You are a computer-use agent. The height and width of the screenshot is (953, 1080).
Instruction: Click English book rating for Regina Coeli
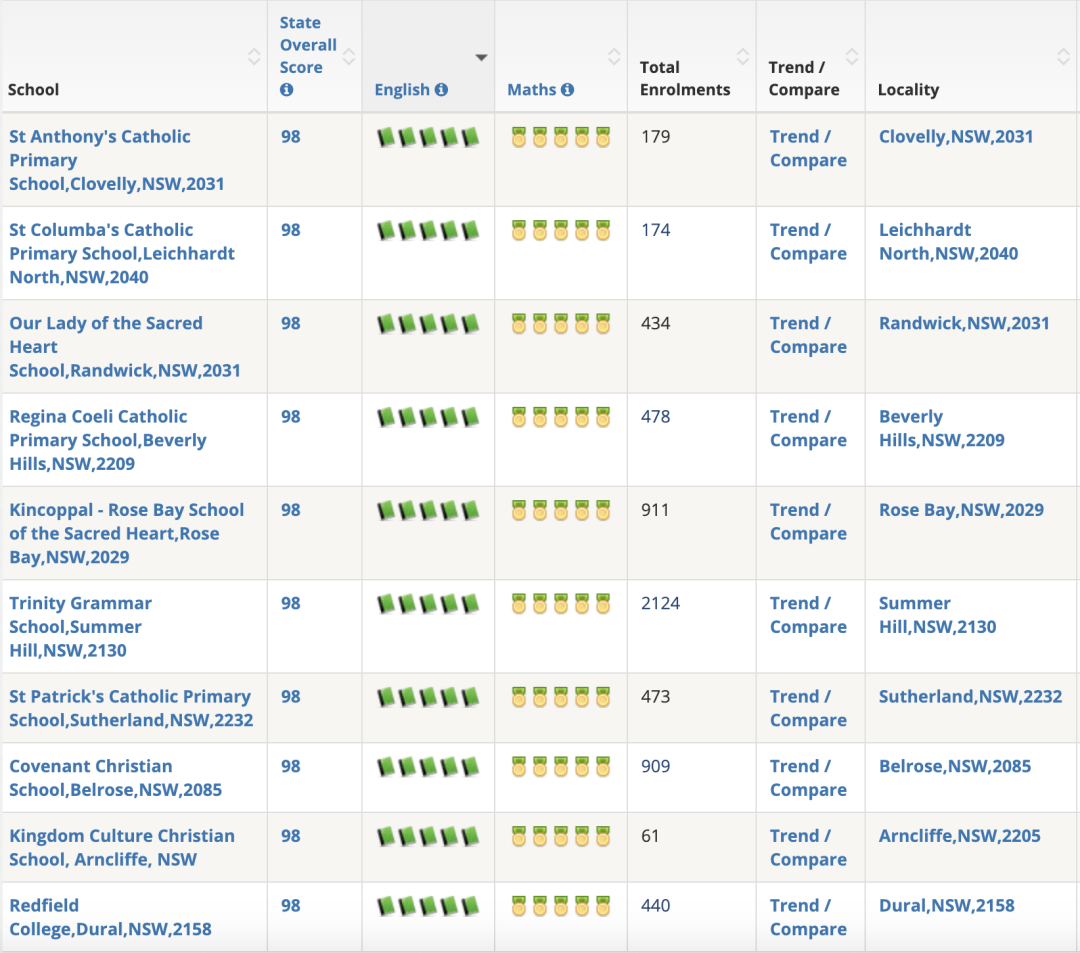point(428,417)
